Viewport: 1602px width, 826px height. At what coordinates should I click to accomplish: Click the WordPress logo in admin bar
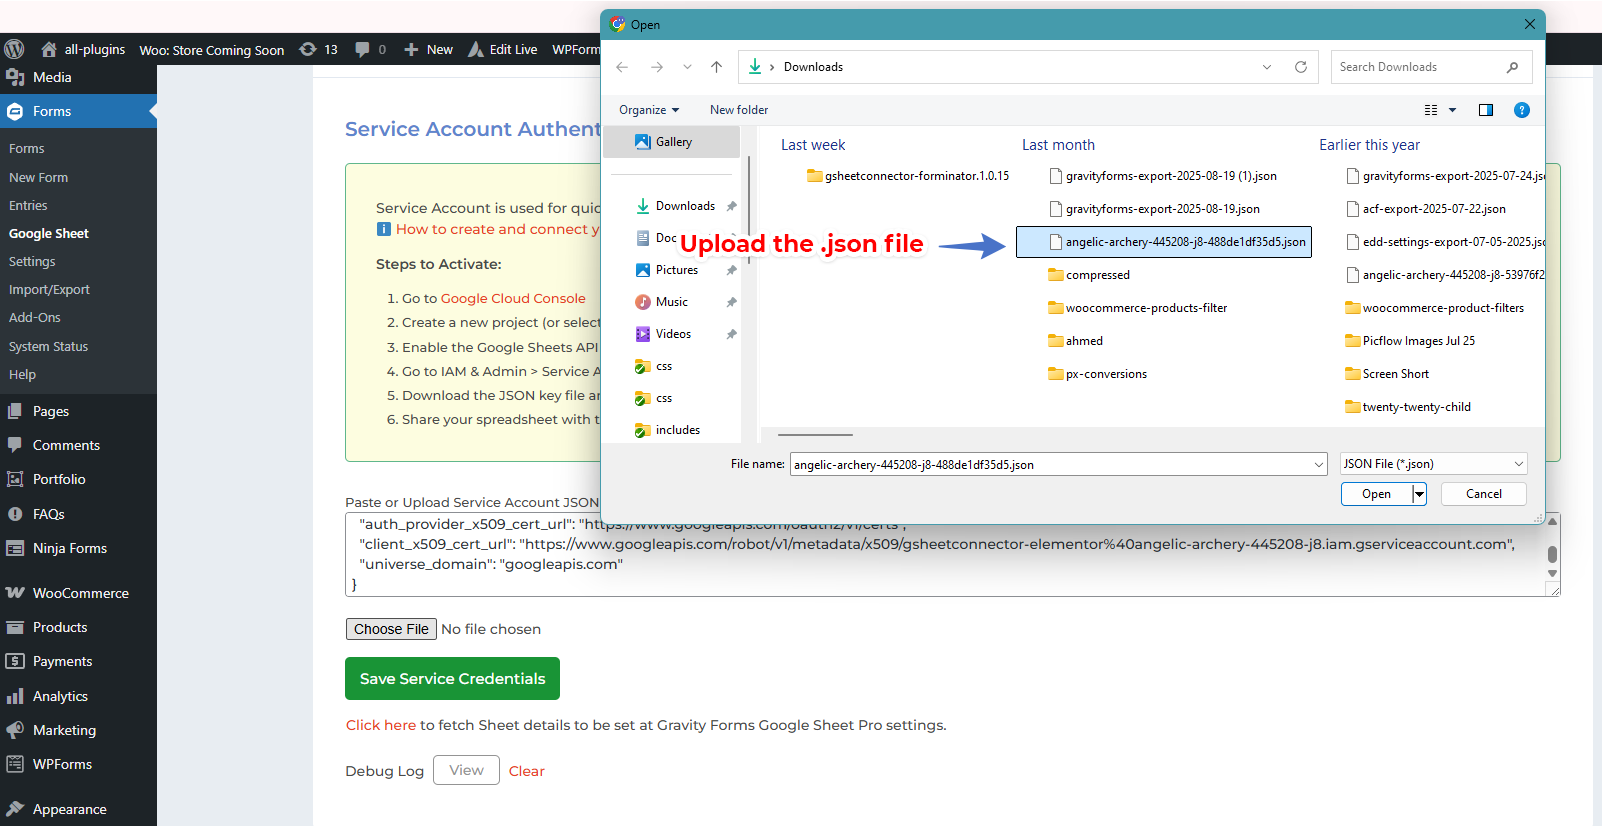[14, 49]
